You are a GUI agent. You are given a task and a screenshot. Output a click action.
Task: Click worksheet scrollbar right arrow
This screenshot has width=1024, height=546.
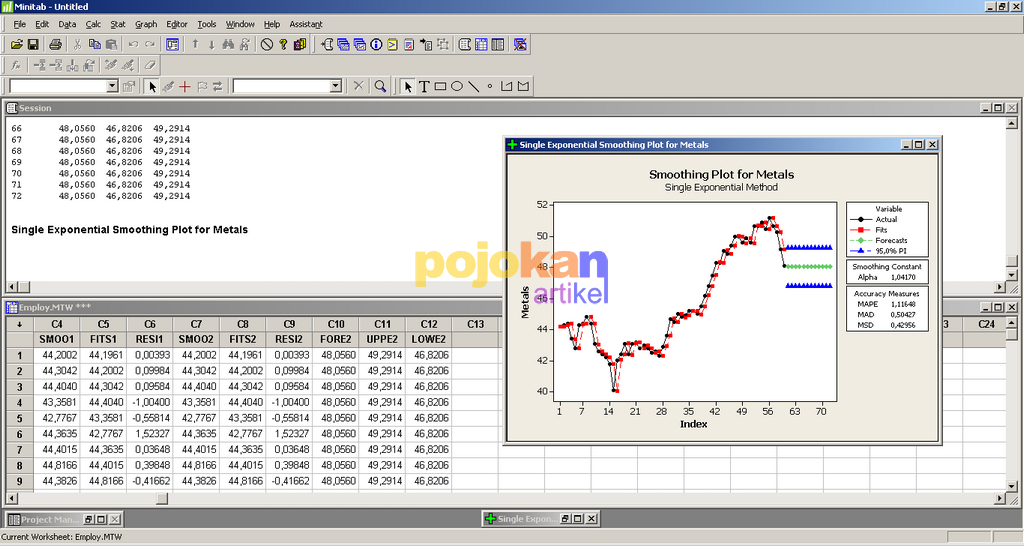(x=1000, y=499)
